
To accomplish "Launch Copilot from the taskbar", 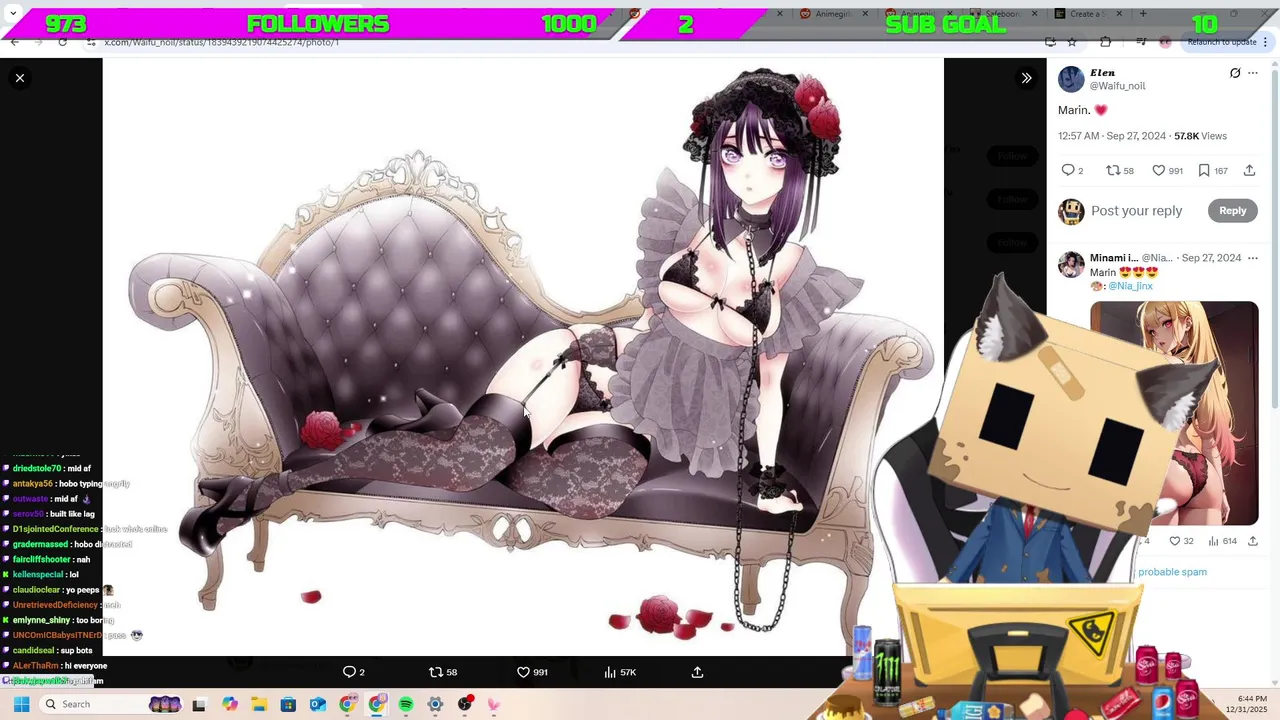I will tap(230, 704).
